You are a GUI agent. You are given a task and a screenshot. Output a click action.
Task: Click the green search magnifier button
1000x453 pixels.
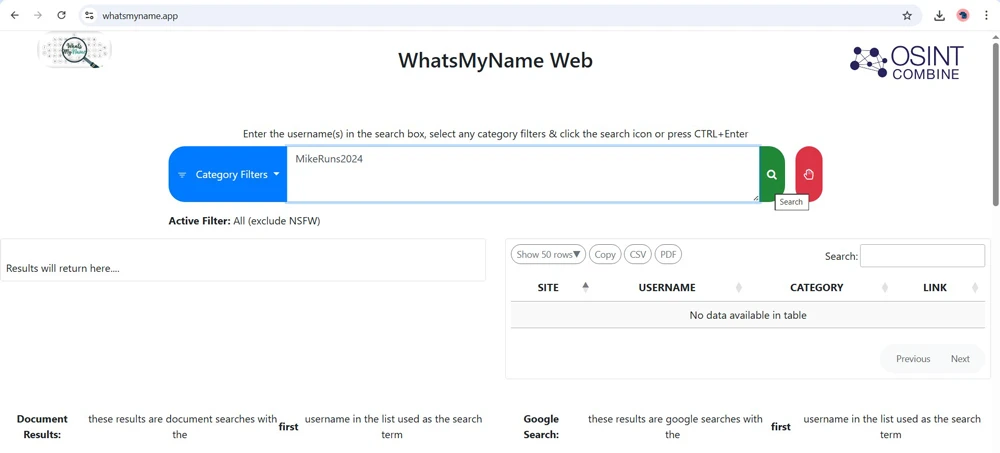click(x=772, y=174)
